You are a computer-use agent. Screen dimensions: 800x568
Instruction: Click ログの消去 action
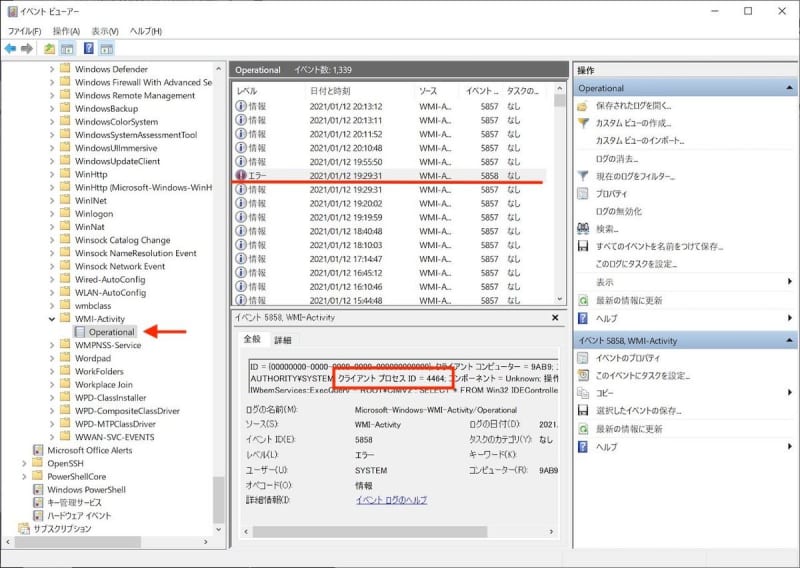617,159
